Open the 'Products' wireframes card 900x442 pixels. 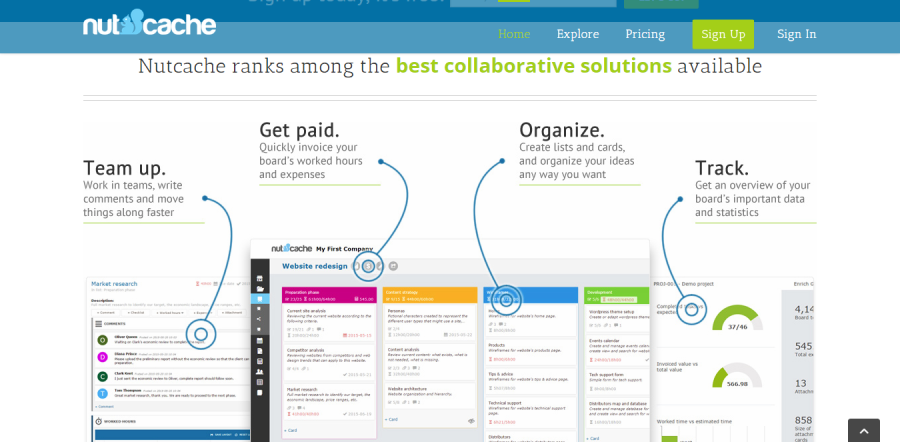(x=530, y=352)
